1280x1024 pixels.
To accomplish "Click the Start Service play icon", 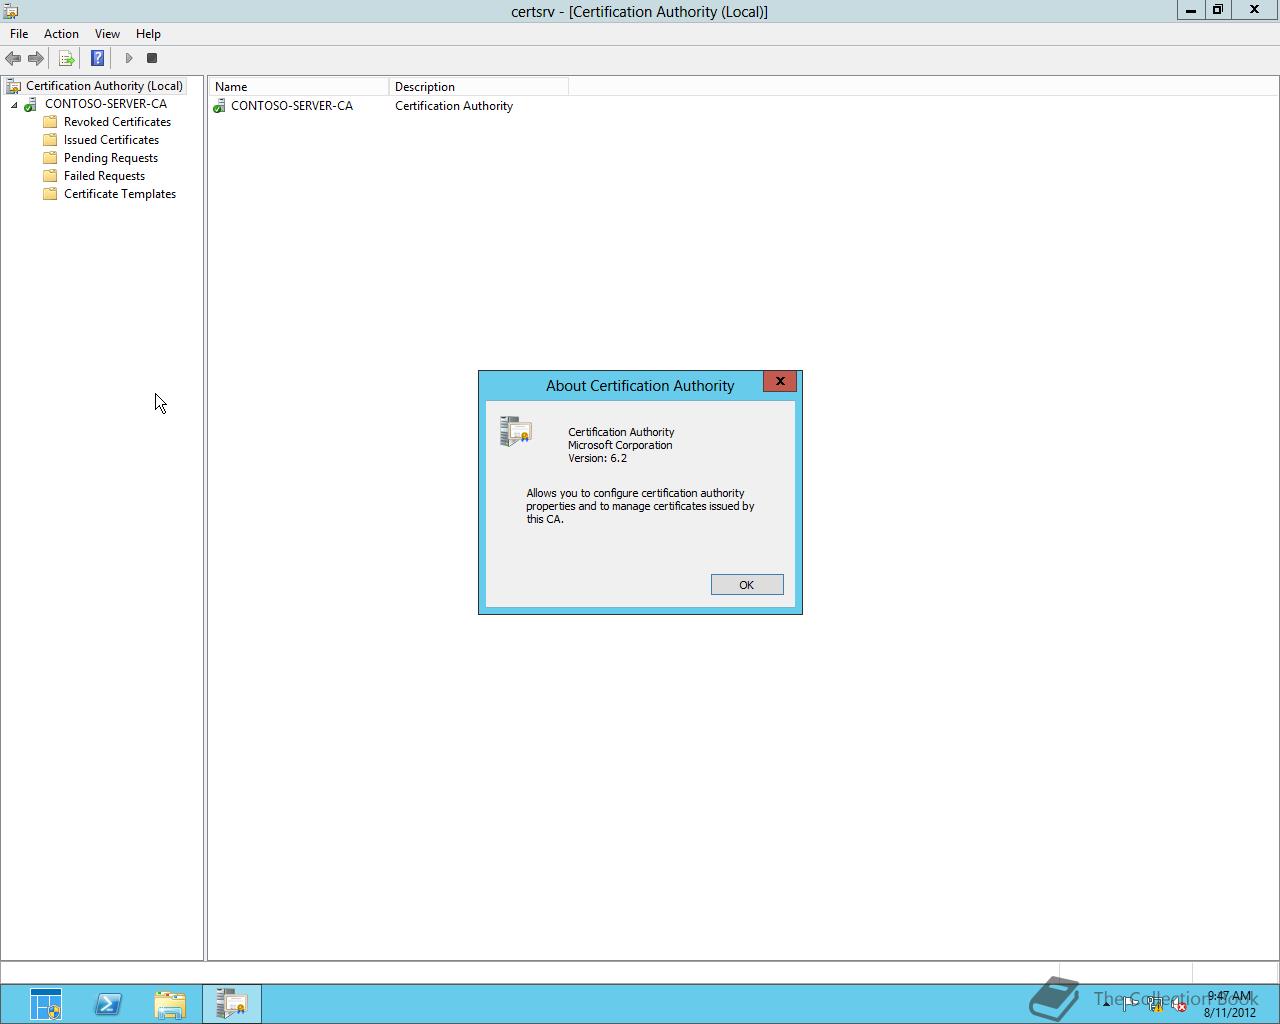I will (x=128, y=58).
